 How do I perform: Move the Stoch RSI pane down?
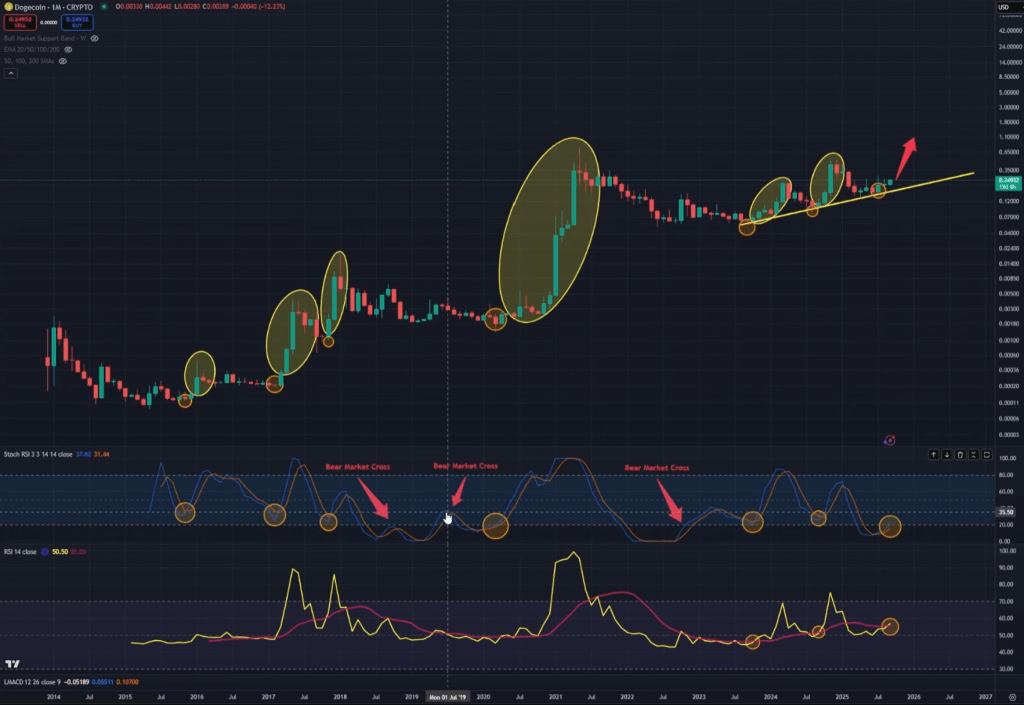pyautogui.click(x=947, y=455)
